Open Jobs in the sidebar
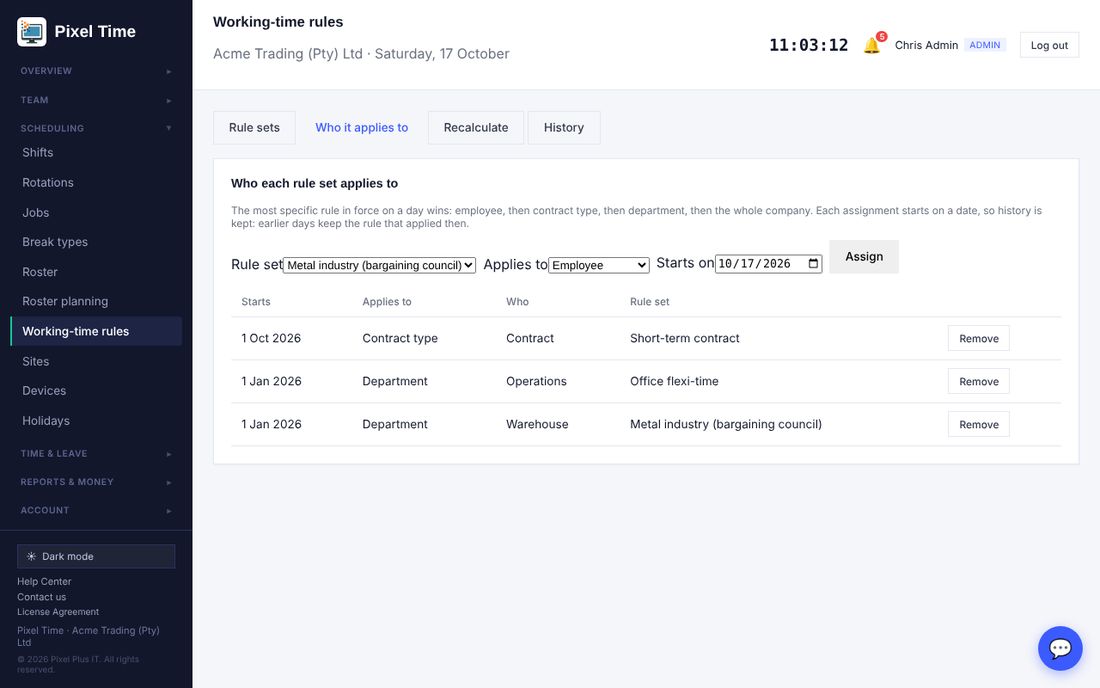Screen dimensions: 1100x688 [96, 213]
